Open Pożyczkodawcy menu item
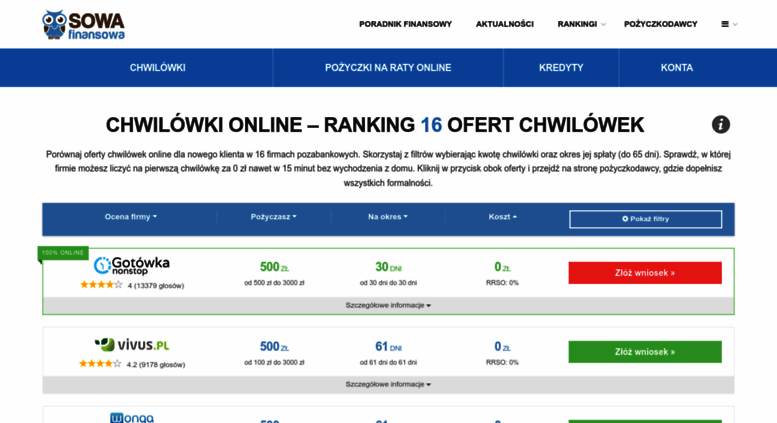This screenshot has width=777, height=423. [x=661, y=24]
